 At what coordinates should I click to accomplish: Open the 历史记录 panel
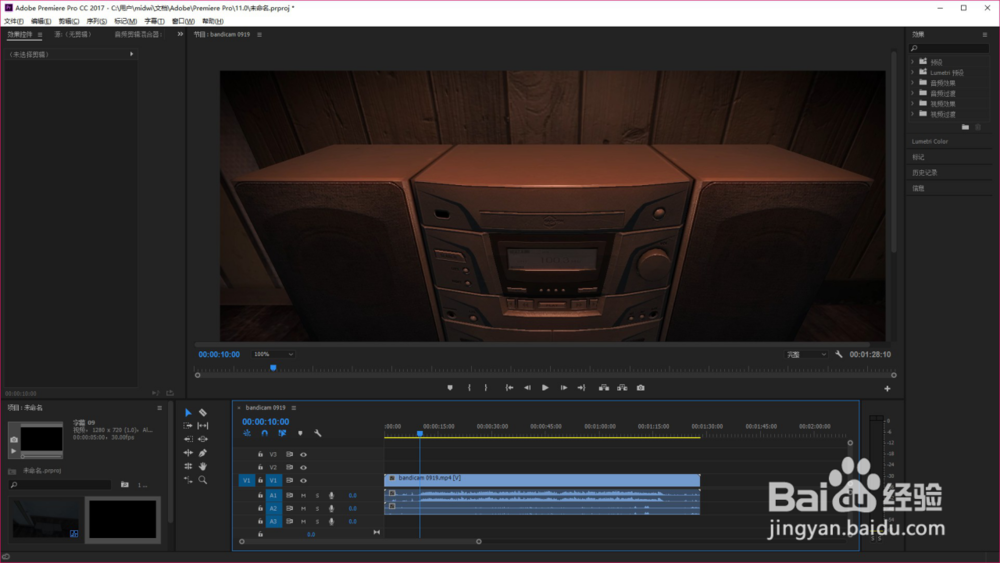(x=924, y=172)
